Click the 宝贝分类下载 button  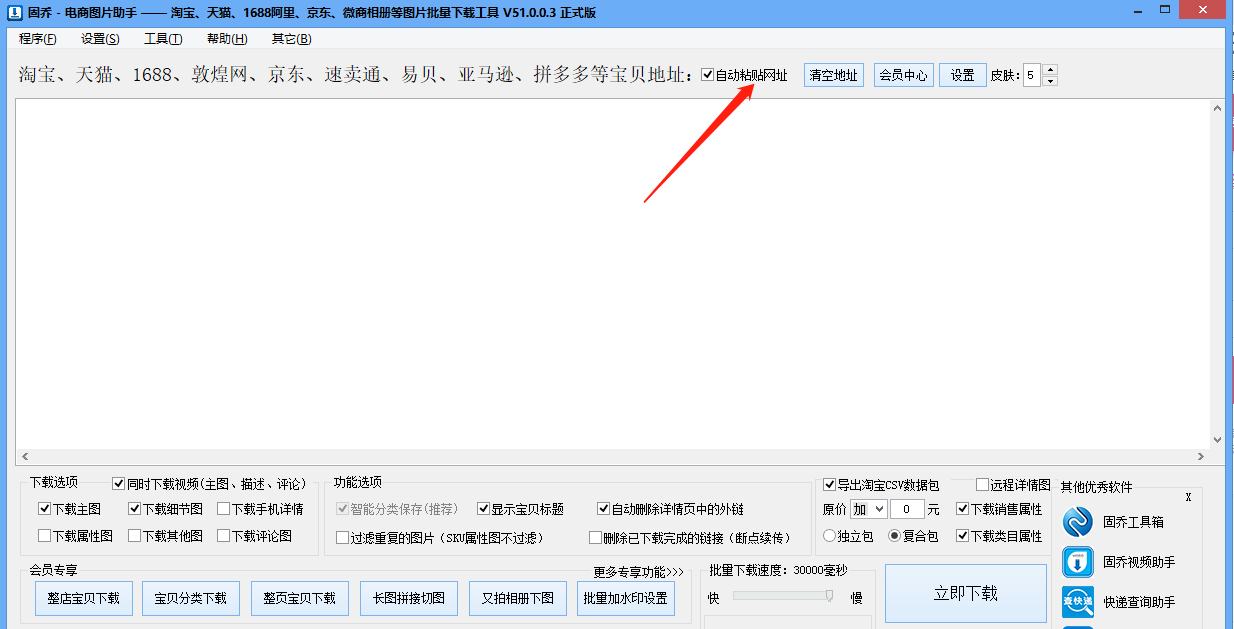point(190,598)
